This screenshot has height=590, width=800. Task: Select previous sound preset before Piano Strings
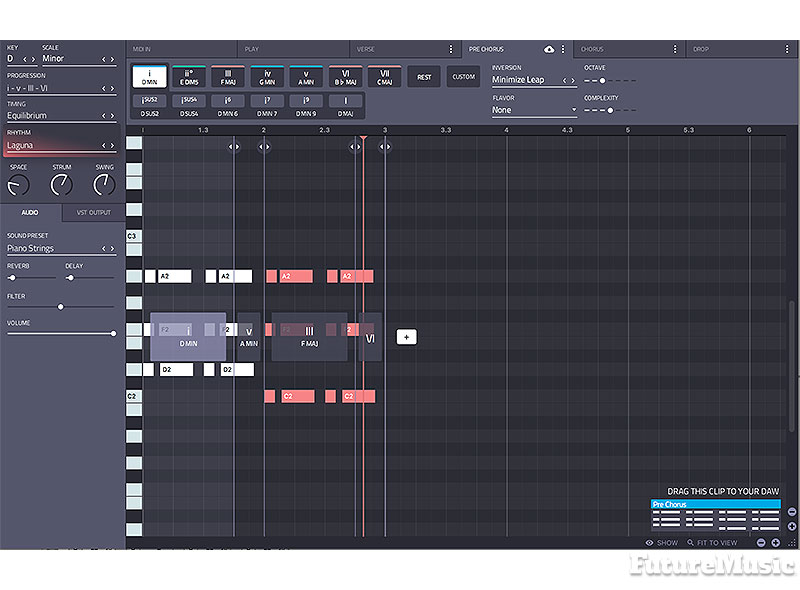104,249
